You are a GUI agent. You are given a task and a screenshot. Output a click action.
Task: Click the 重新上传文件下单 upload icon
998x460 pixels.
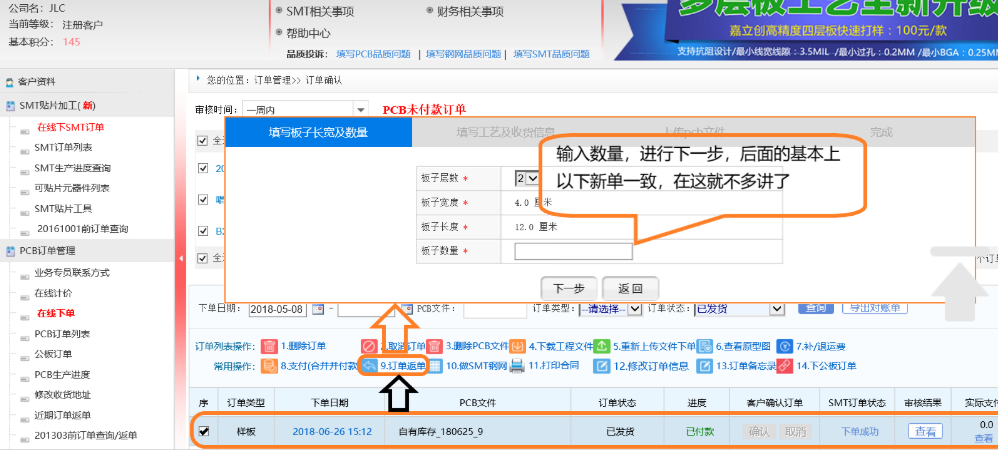pyautogui.click(x=602, y=346)
